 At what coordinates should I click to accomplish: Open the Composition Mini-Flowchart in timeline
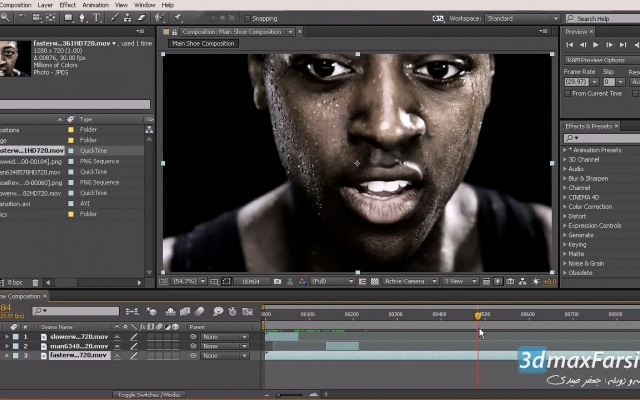(132, 312)
